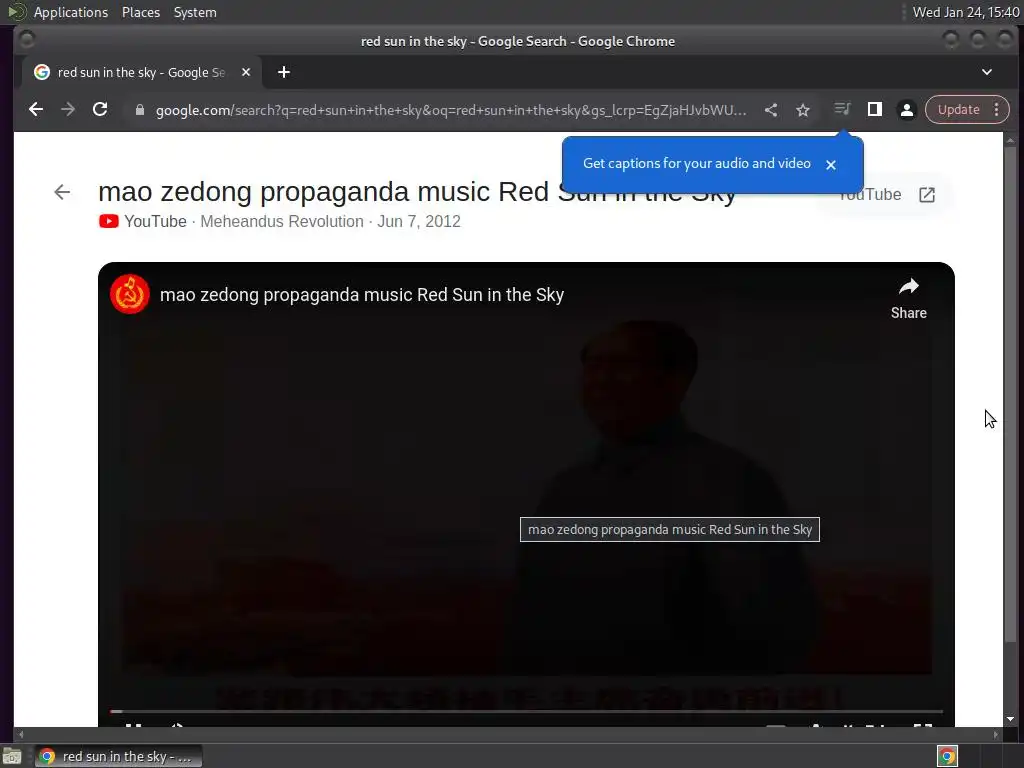Image resolution: width=1024 pixels, height=768 pixels.
Task: Open site info via the lock icon
Action: pyautogui.click(x=139, y=110)
